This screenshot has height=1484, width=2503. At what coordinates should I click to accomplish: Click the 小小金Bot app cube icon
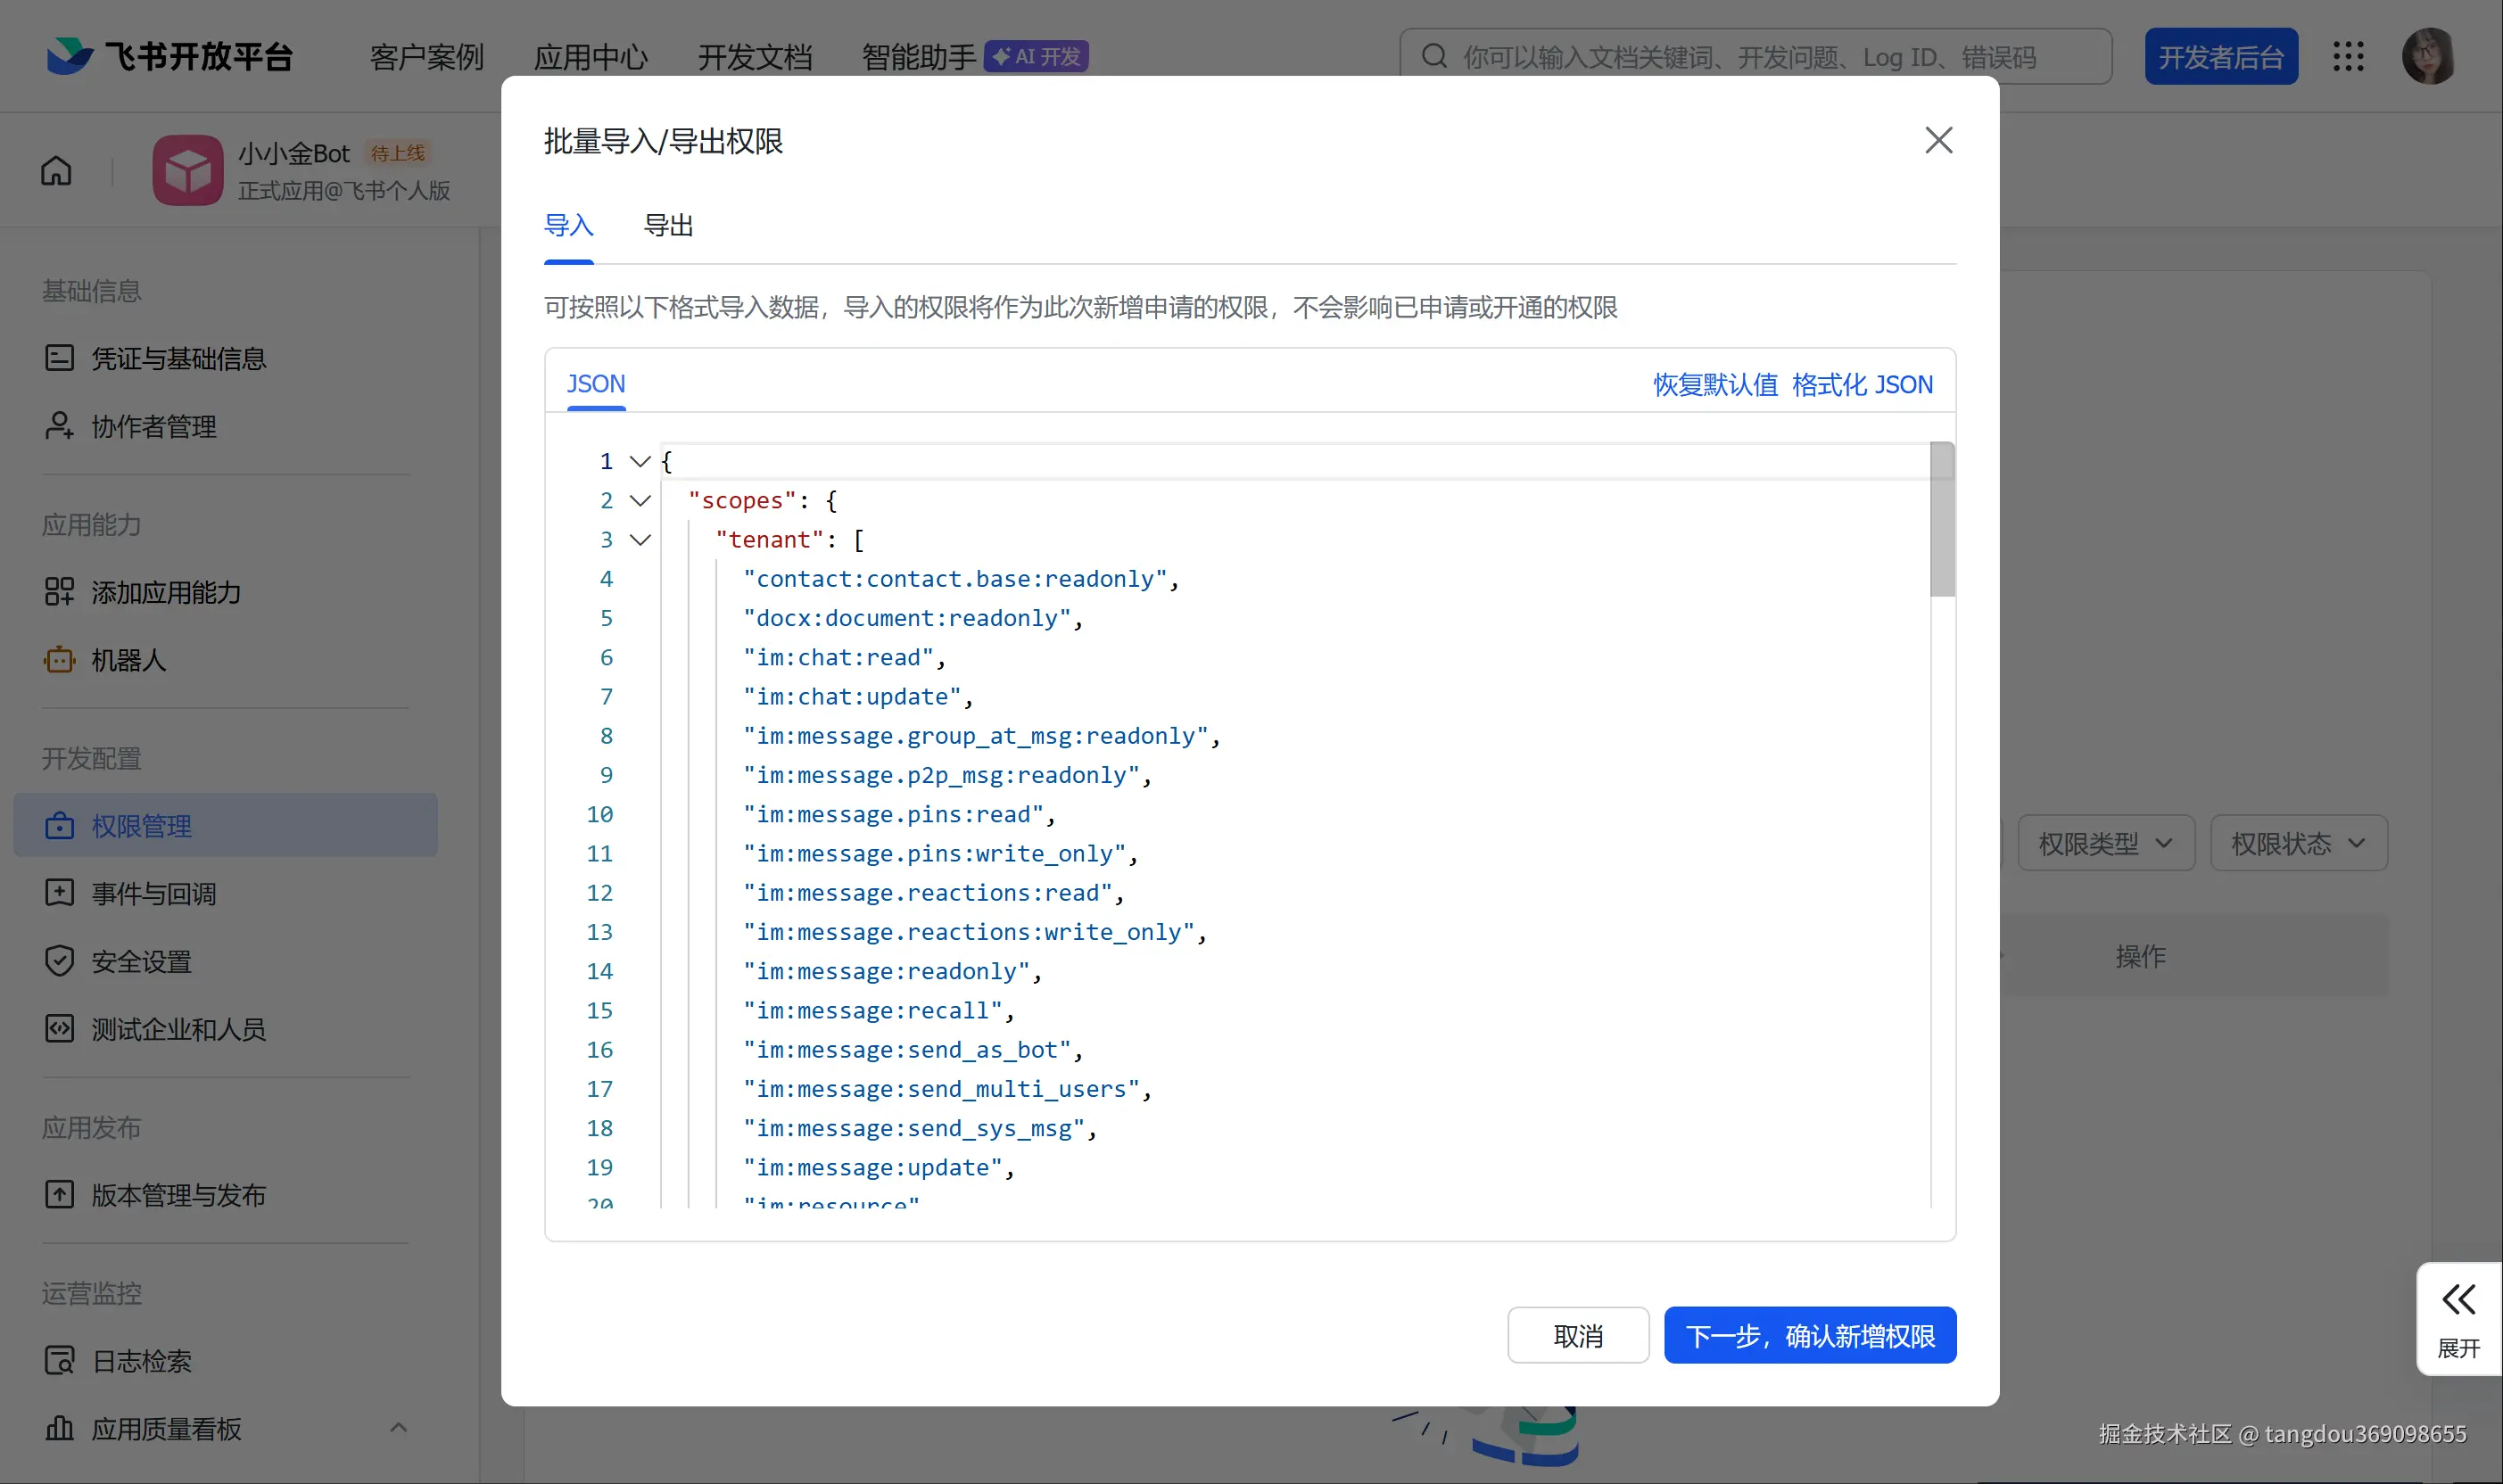coord(187,170)
